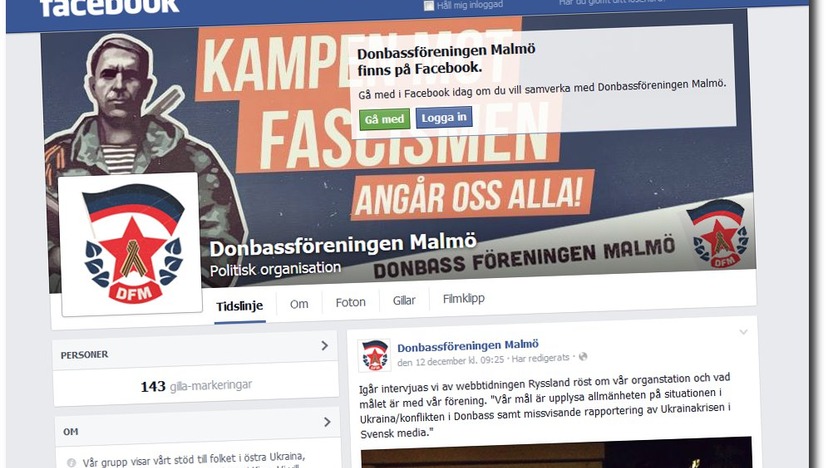Viewport: 828px width, 468px height.
Task: Click the Facebook logo in header
Action: point(109,7)
